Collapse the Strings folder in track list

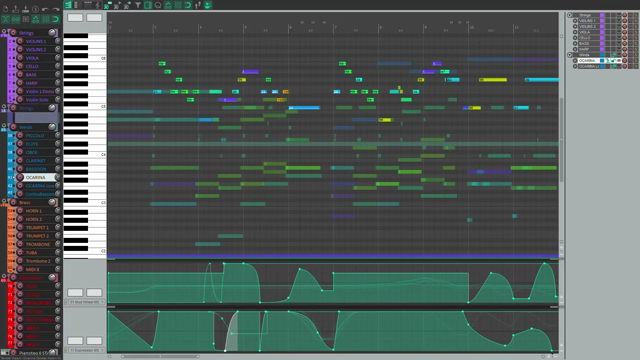(x=570, y=15)
